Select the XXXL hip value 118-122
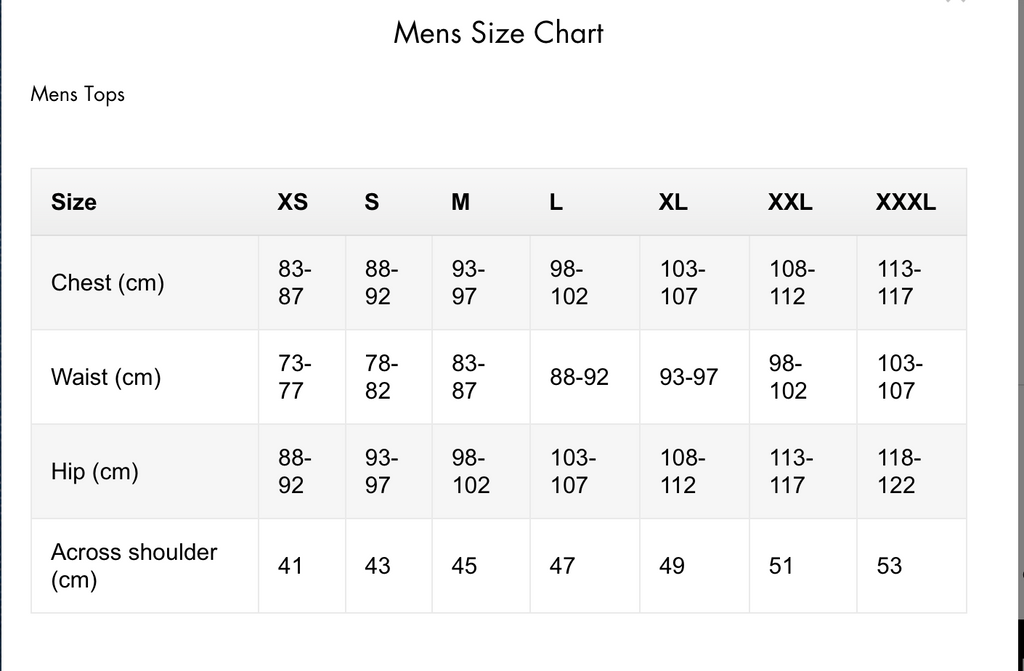Screen dimensions: 1024x671 (x=897, y=472)
